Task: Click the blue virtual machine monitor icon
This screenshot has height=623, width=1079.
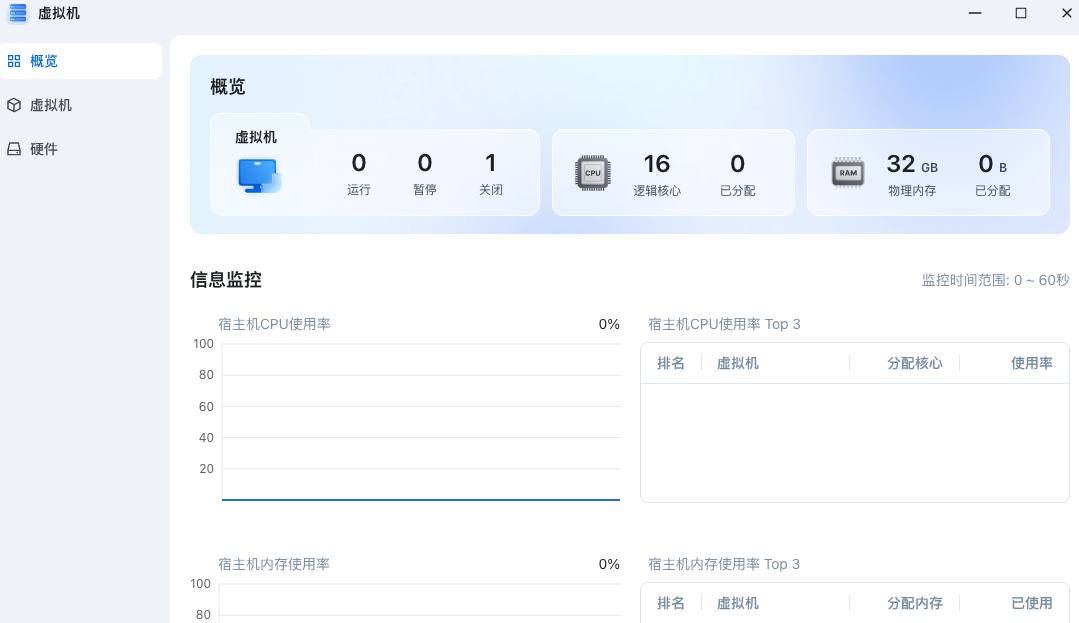Action: [x=259, y=176]
